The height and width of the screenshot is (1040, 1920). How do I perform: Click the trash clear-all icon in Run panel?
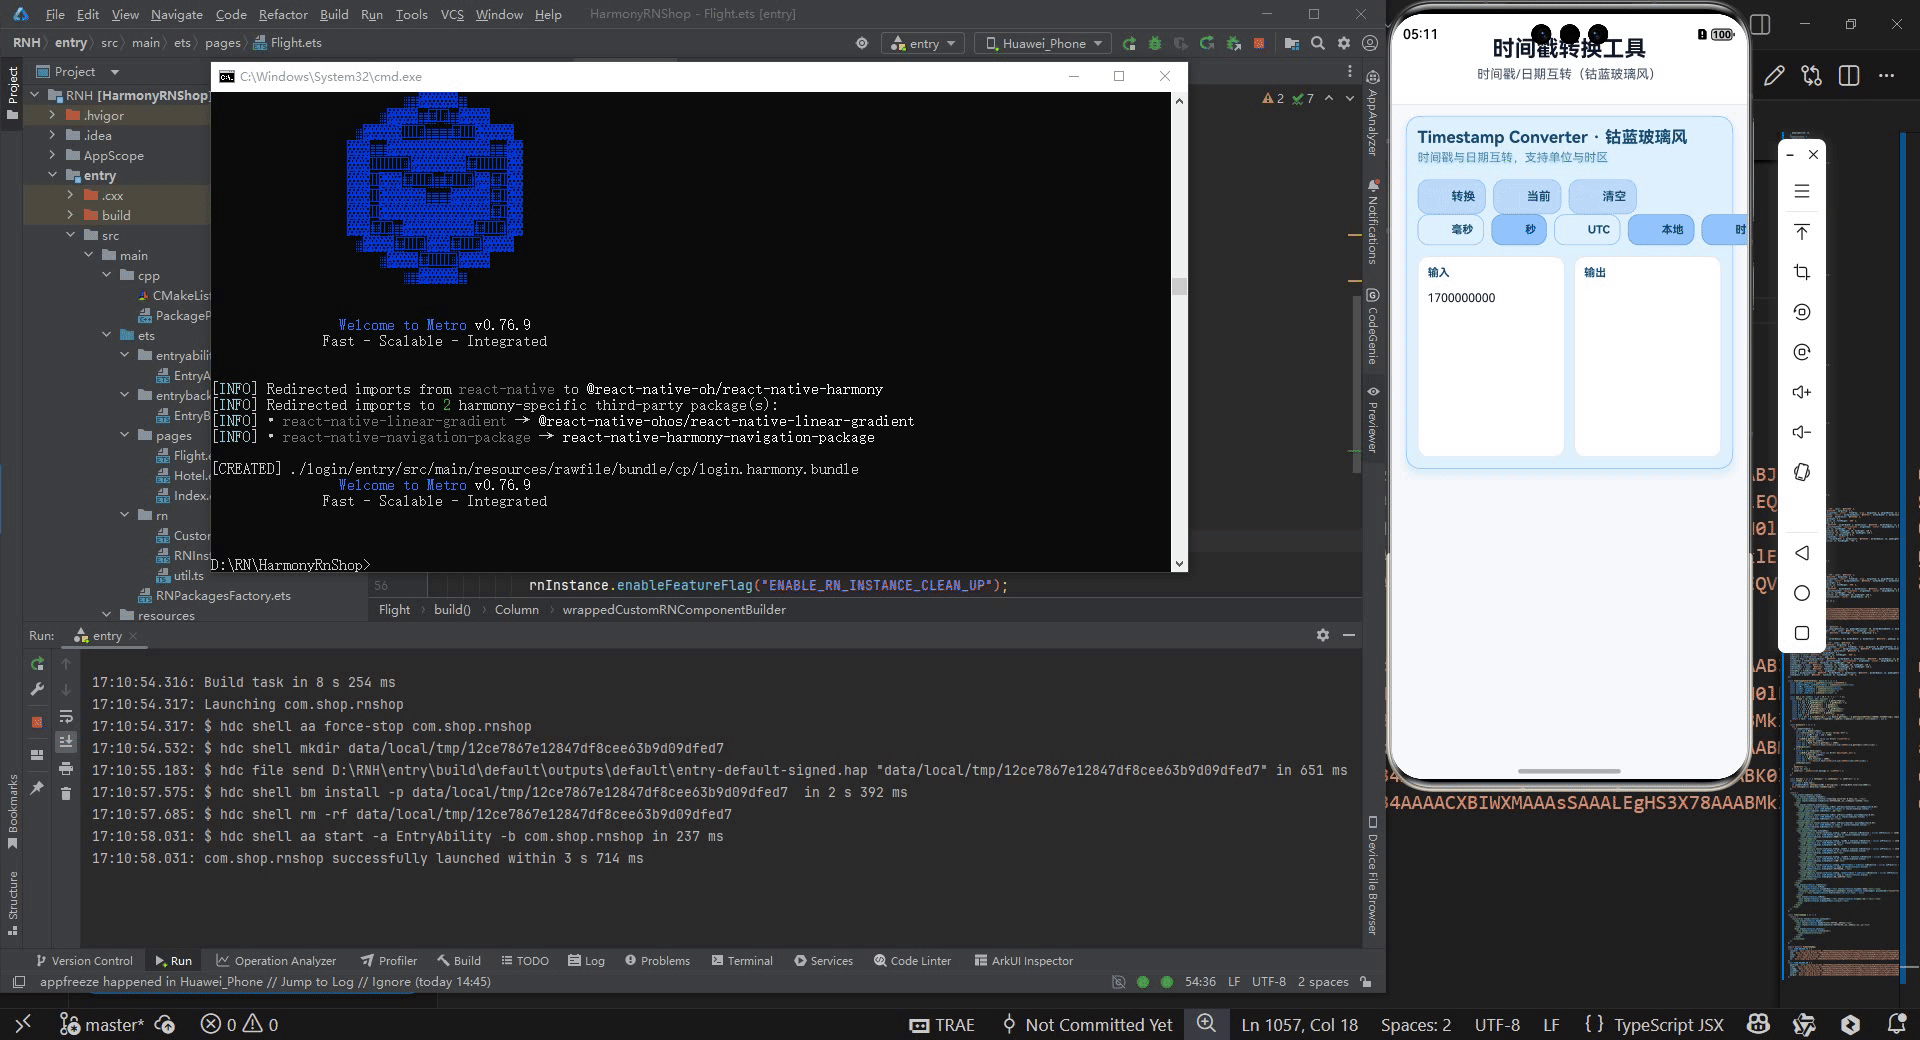[x=66, y=793]
